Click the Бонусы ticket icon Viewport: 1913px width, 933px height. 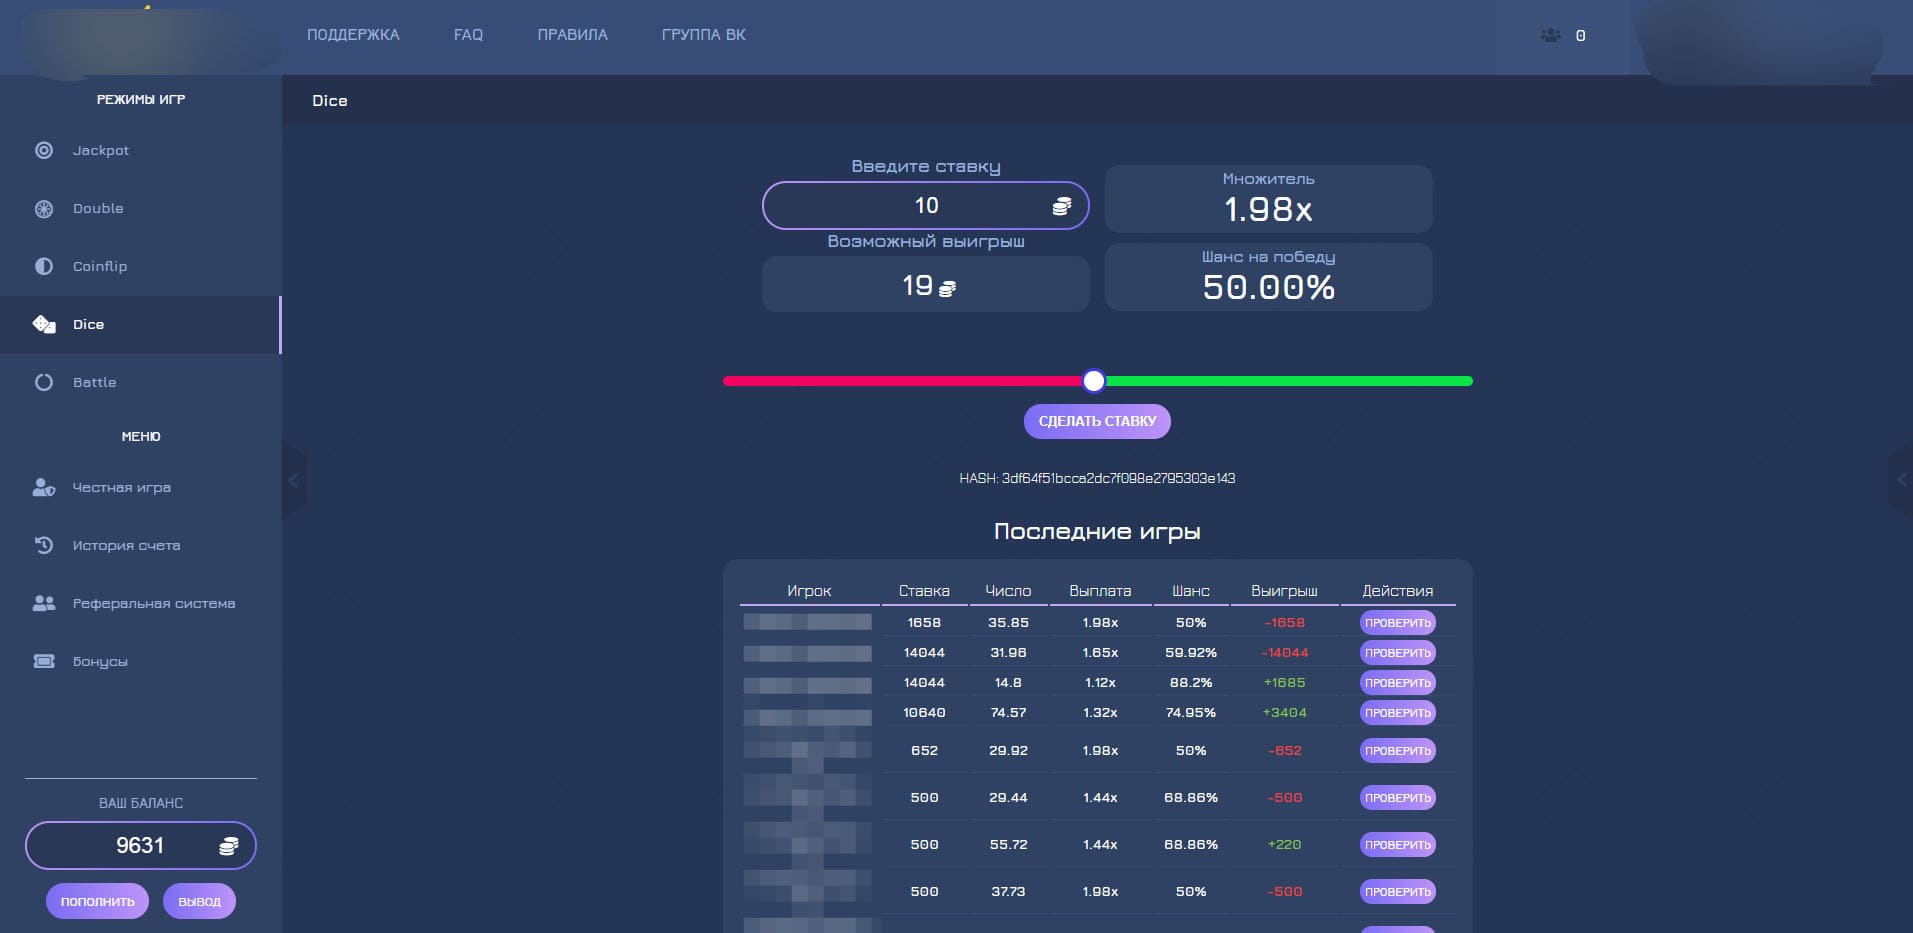click(x=44, y=662)
